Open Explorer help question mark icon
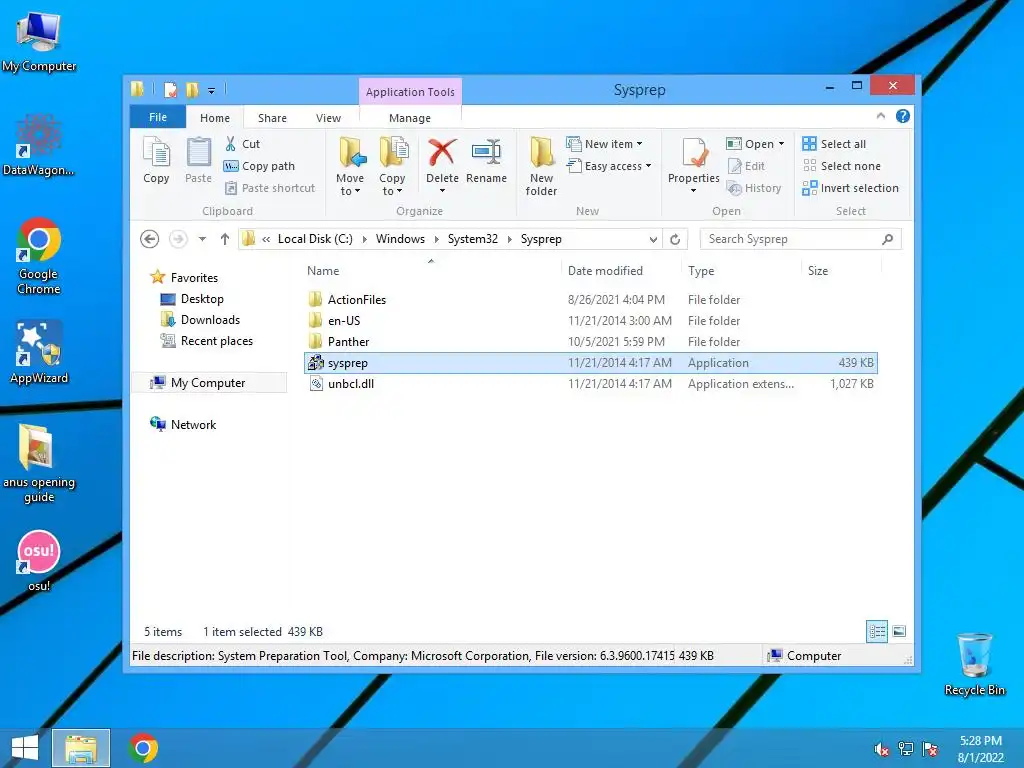This screenshot has width=1024, height=768. click(903, 116)
